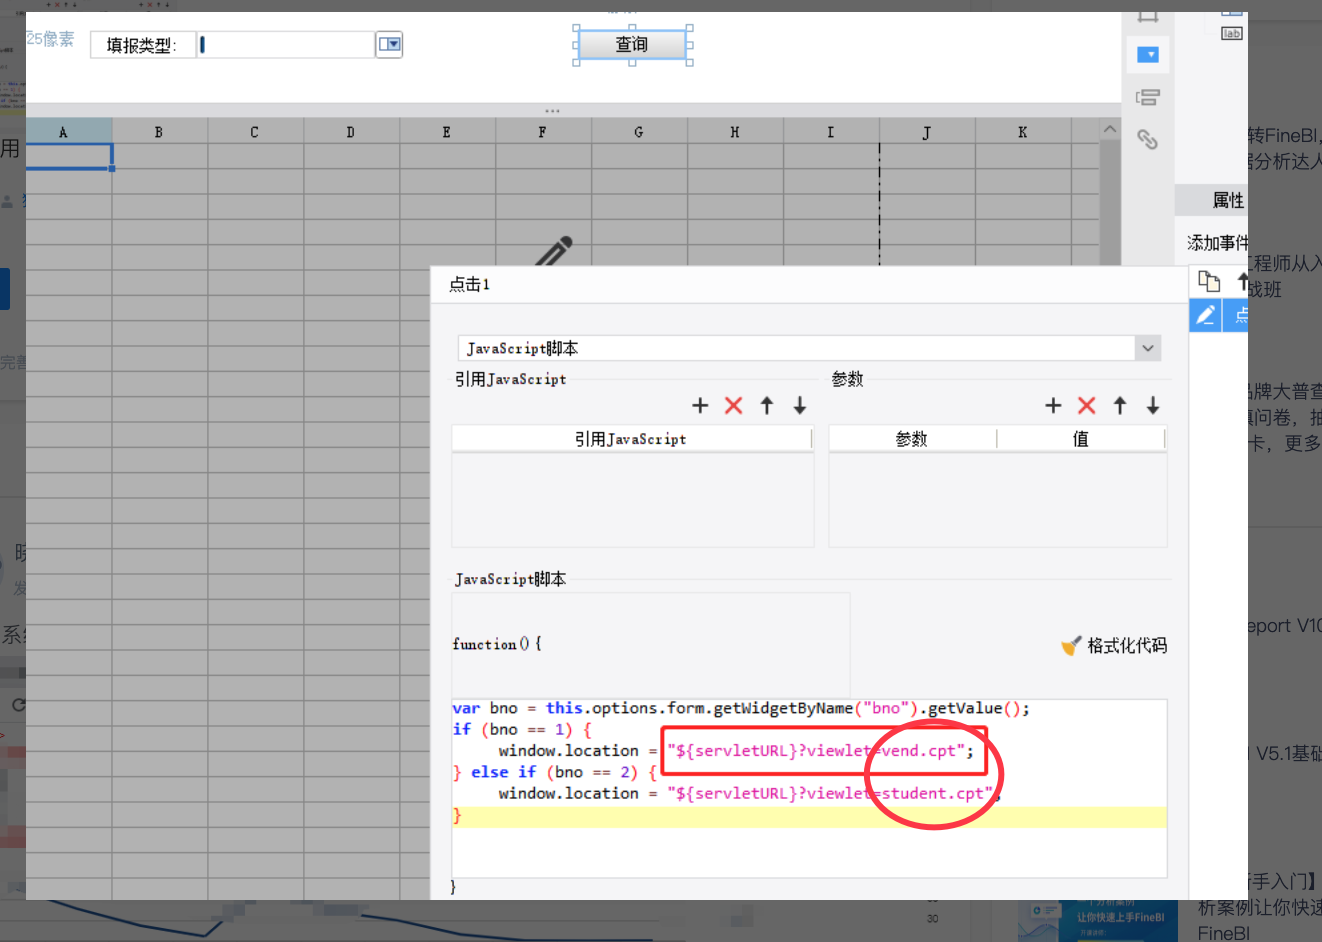Expand the JavaScript脚本 type dropdown
This screenshot has width=1322, height=942.
coord(1148,348)
